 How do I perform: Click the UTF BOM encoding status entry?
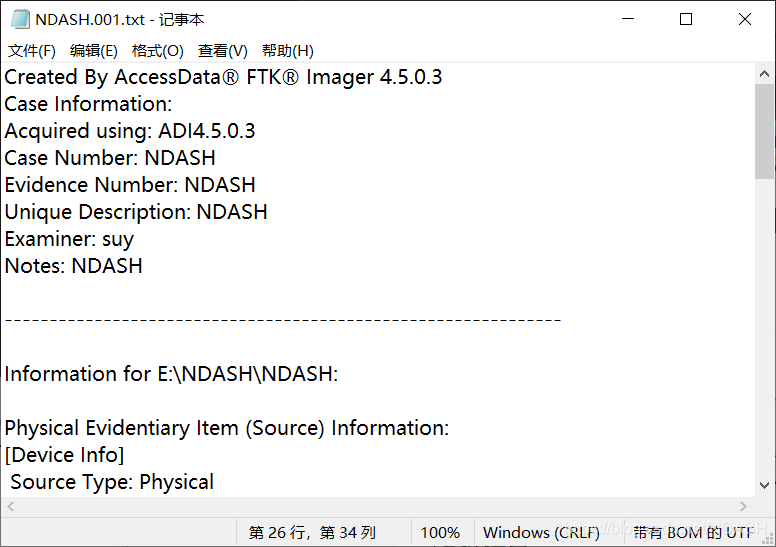pos(693,533)
